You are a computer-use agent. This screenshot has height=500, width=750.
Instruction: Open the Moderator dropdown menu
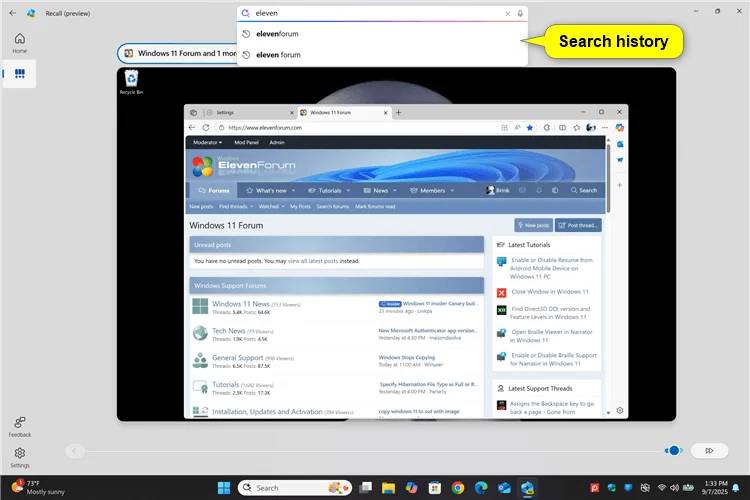click(208, 143)
